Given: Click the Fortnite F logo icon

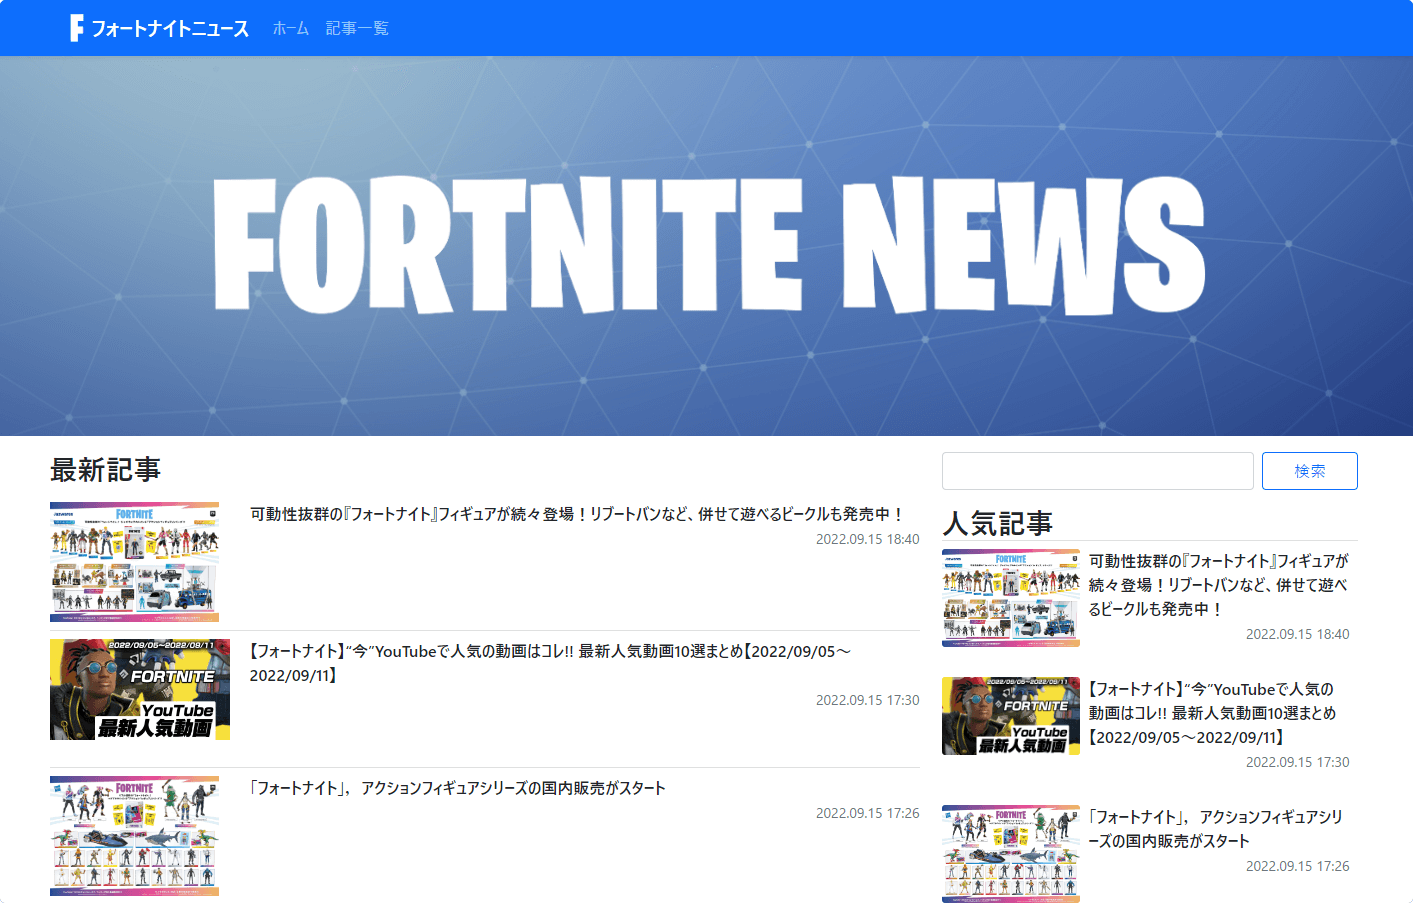Looking at the screenshot, I should pyautogui.click(x=77, y=28).
